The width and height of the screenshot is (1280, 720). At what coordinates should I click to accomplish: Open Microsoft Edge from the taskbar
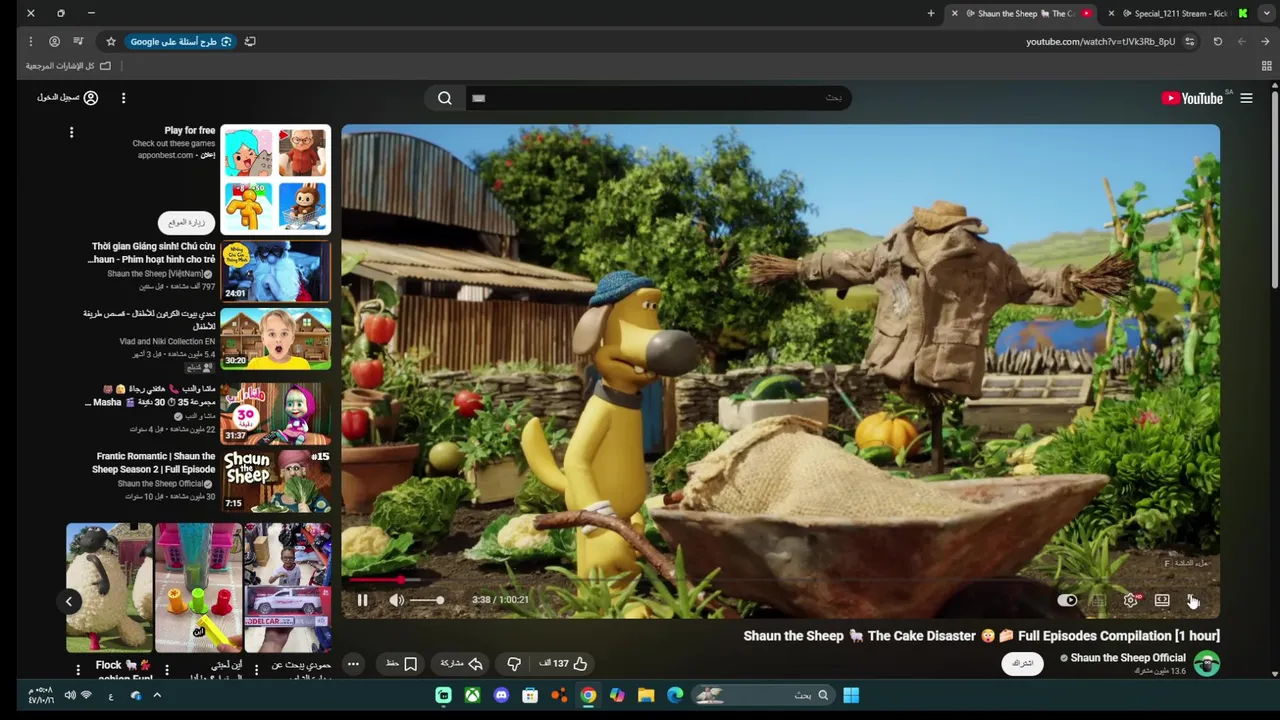tap(675, 695)
